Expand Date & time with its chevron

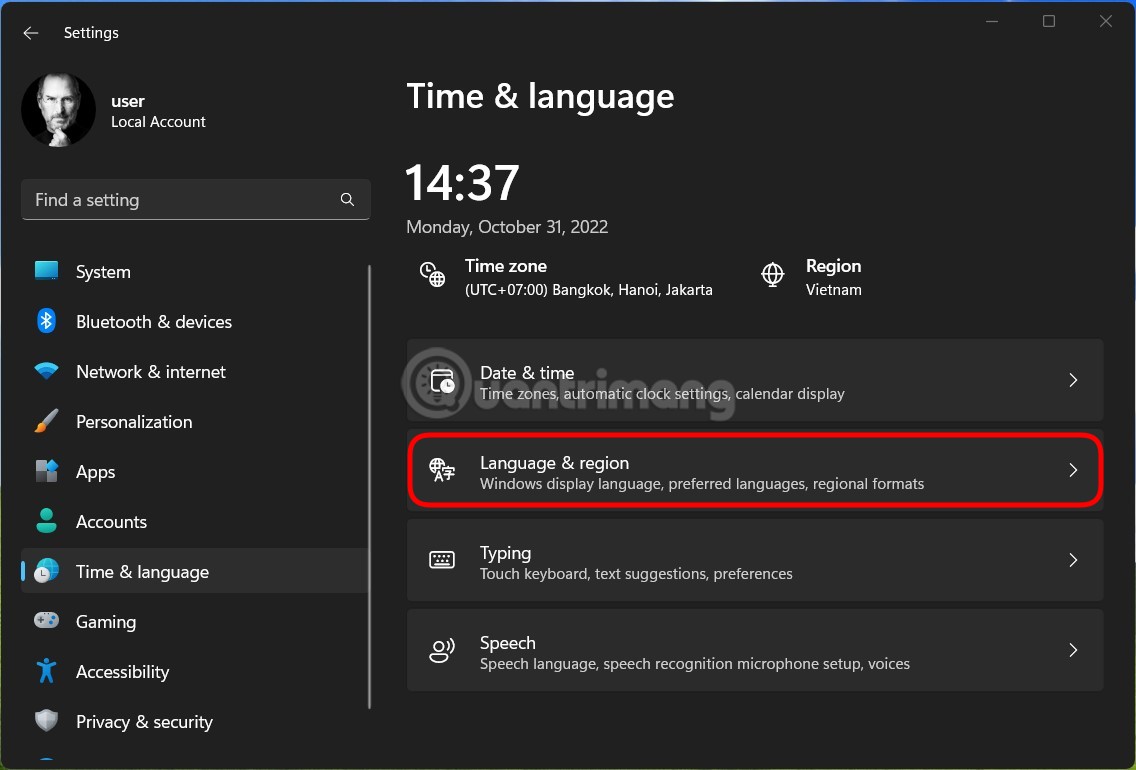1073,380
